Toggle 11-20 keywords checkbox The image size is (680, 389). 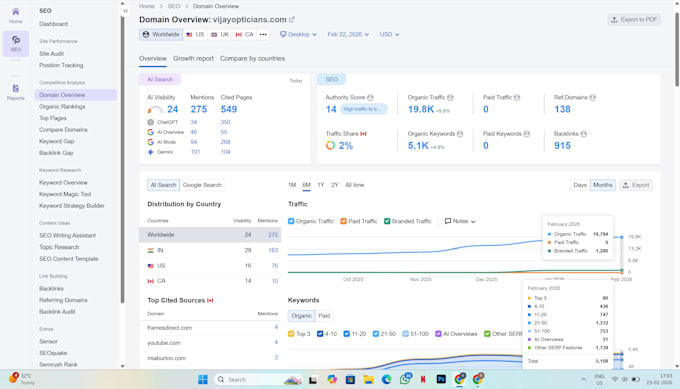[x=347, y=334]
